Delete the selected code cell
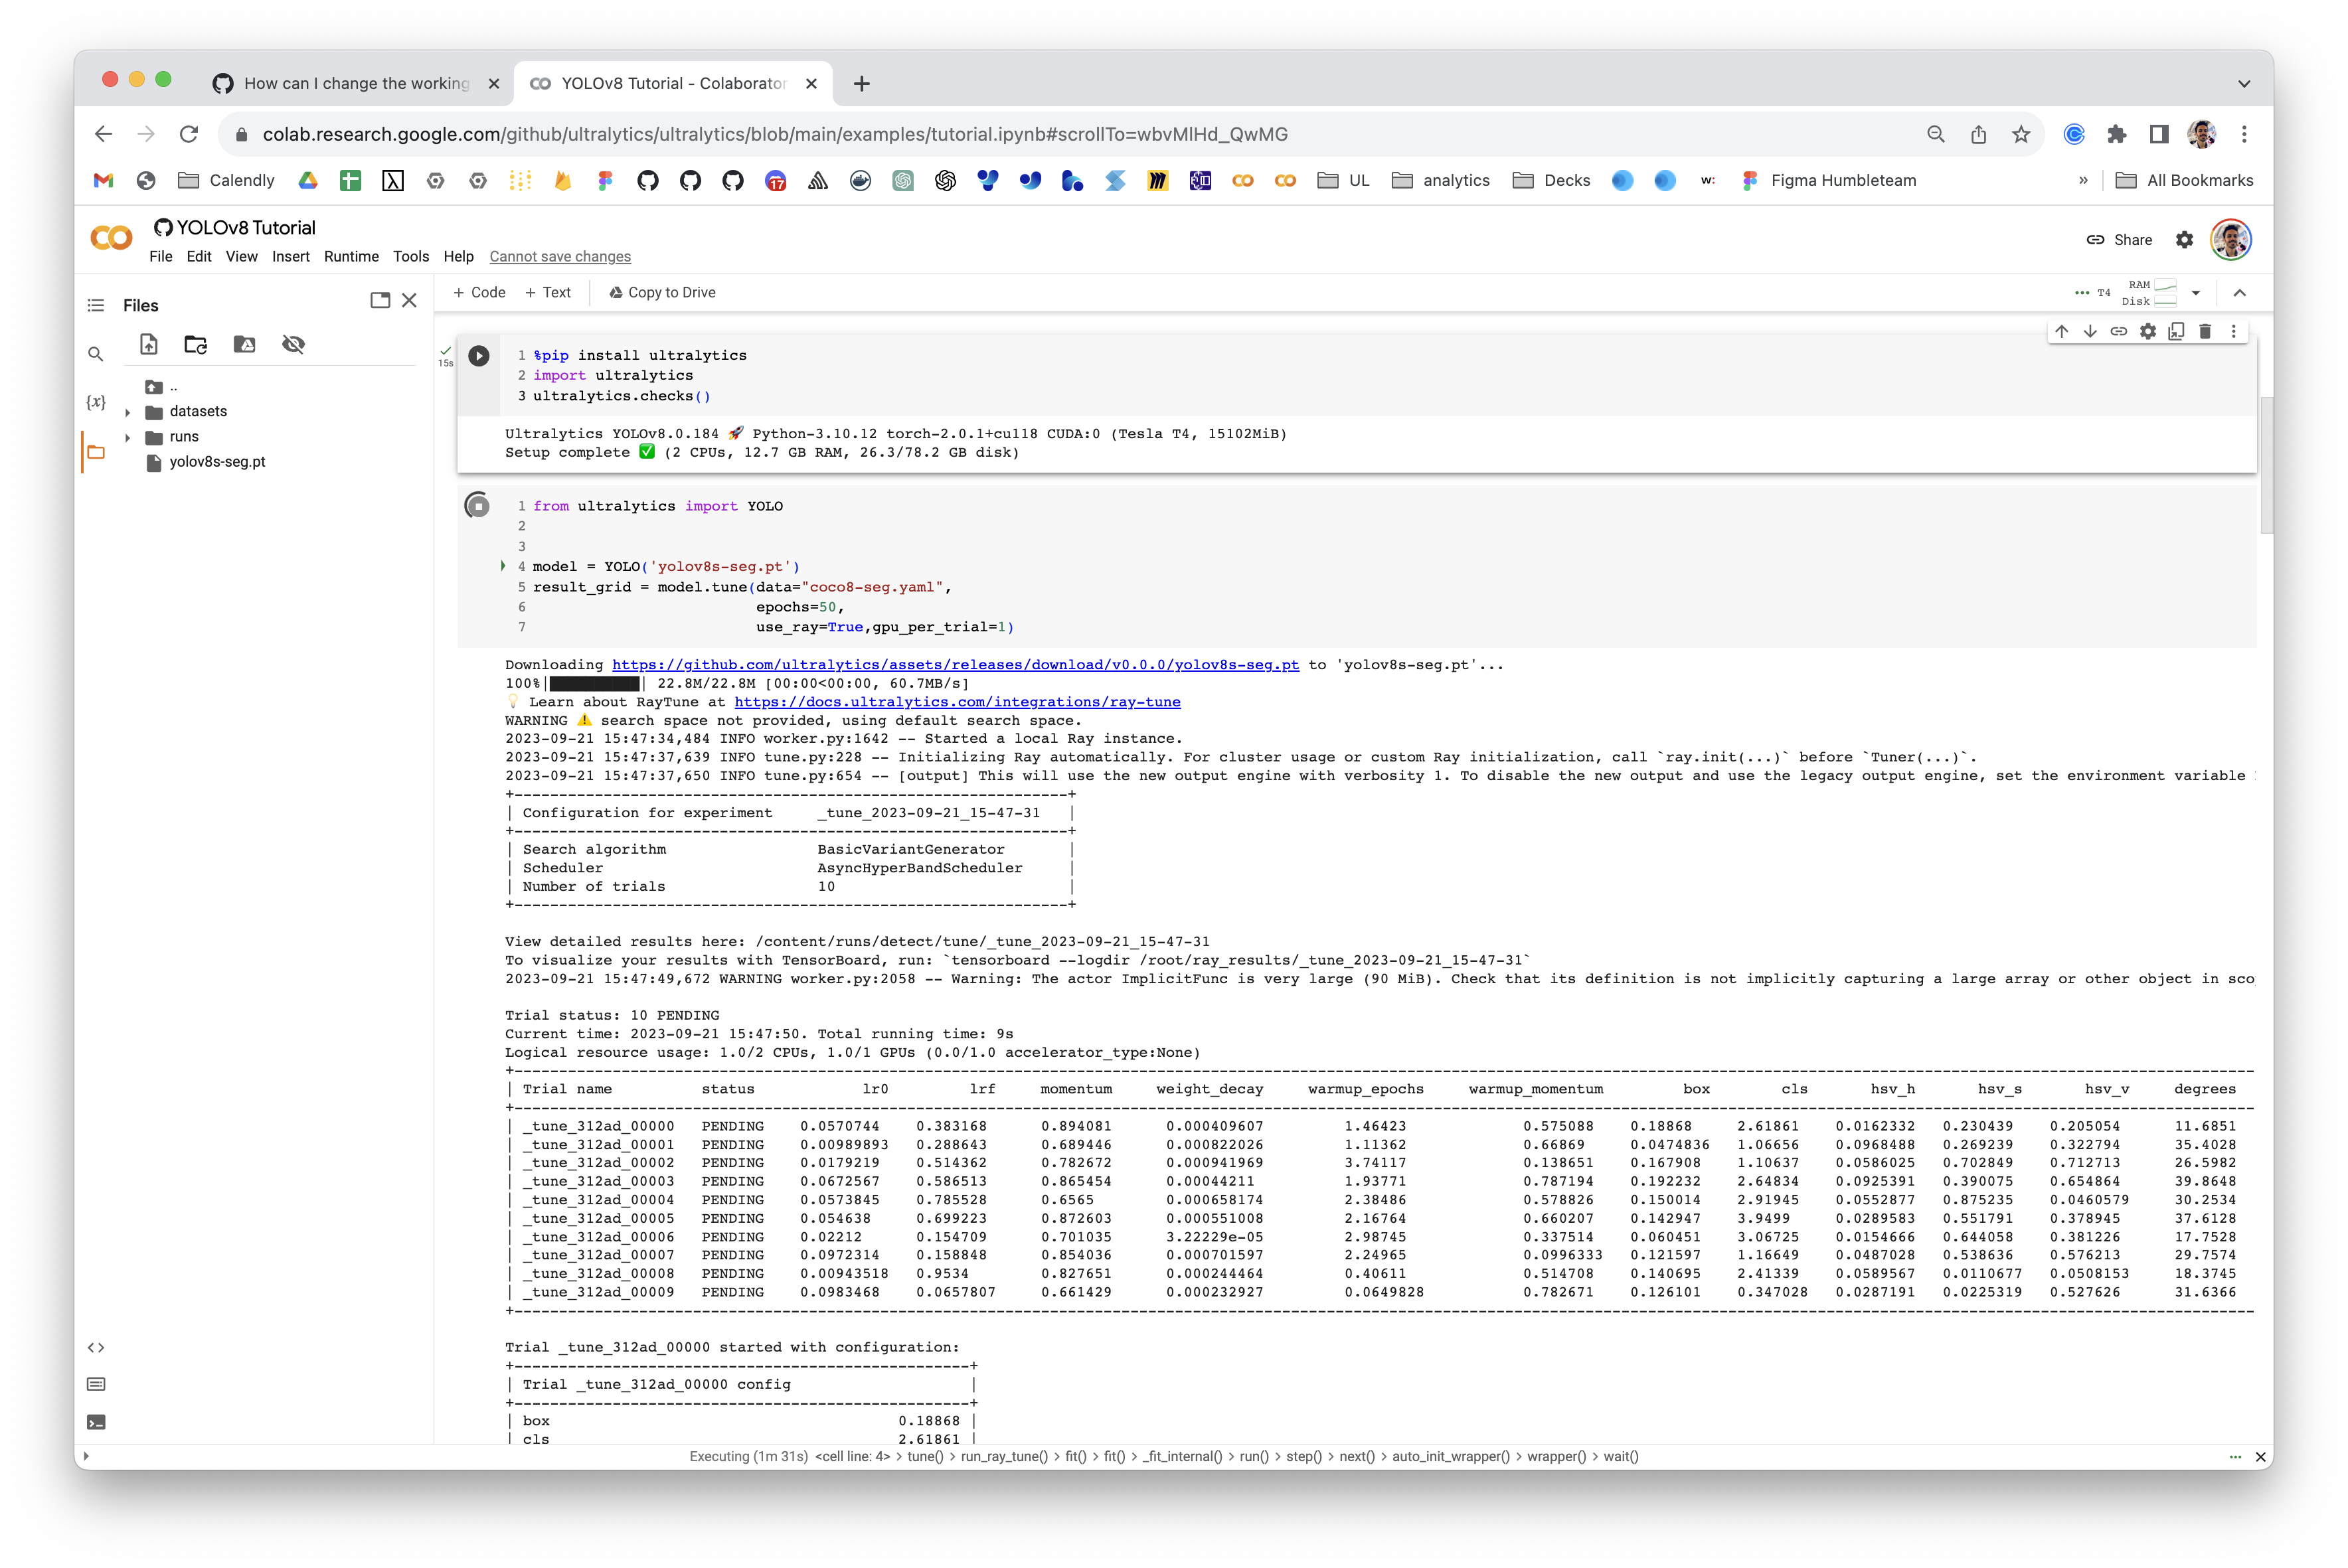Screen dimensions: 2348x1568 pos(2205,331)
